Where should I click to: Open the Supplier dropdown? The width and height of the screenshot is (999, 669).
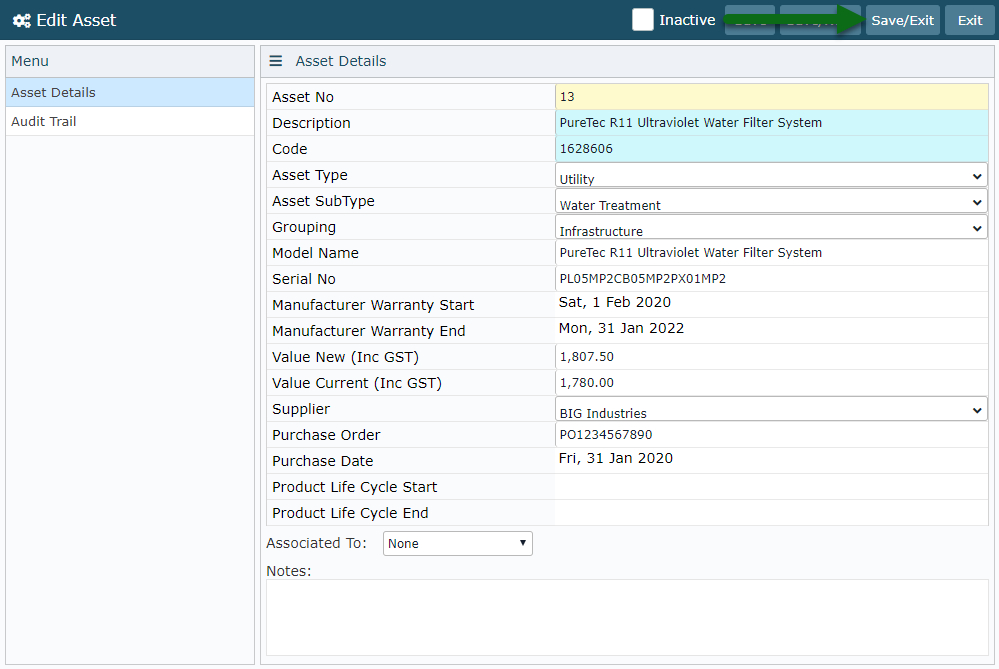pos(771,409)
